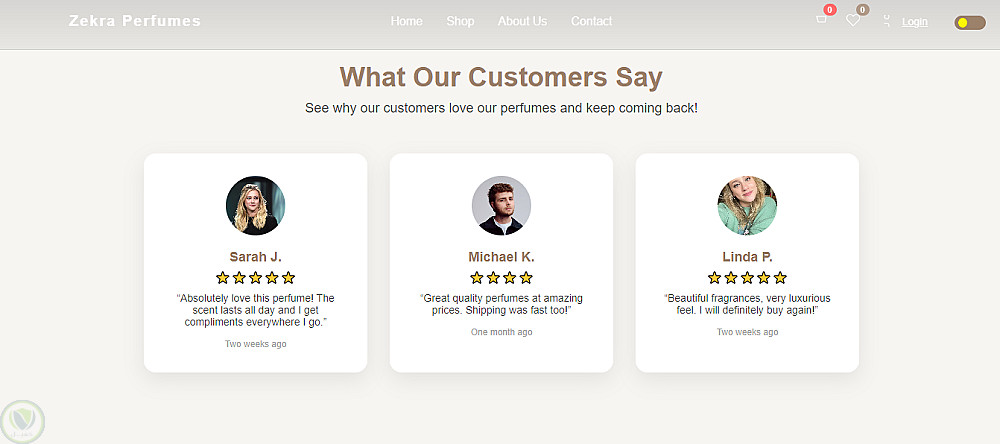Open the shopping cart icon
Screen dimensions: 1000x444
point(821,20)
